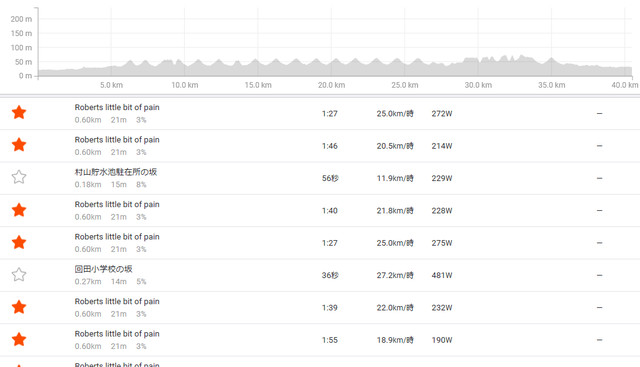Click the dash in the 481W row

click(600, 275)
